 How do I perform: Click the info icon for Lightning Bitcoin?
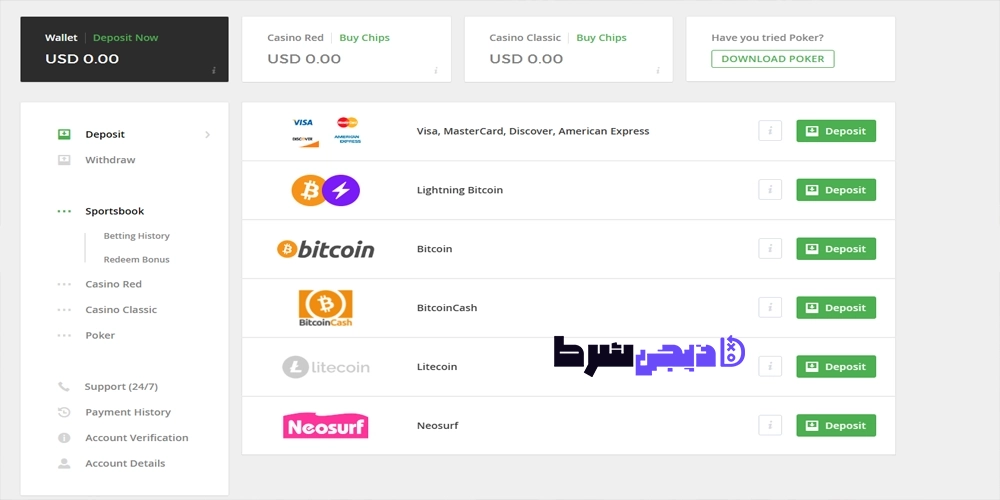770,190
